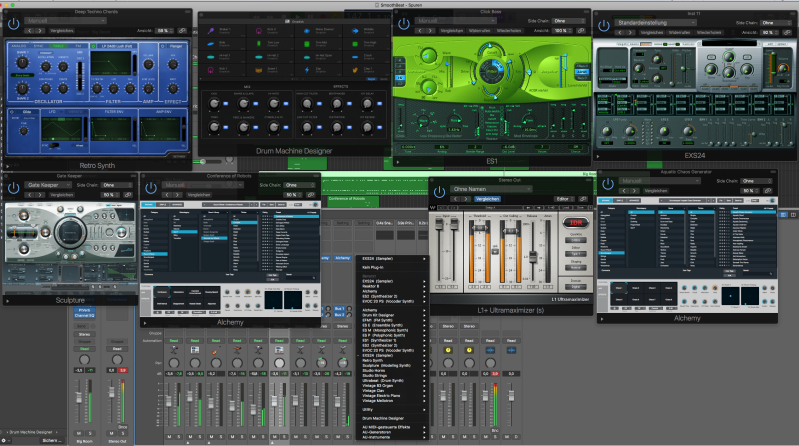Mute the Big Room channel strip

tap(79, 433)
